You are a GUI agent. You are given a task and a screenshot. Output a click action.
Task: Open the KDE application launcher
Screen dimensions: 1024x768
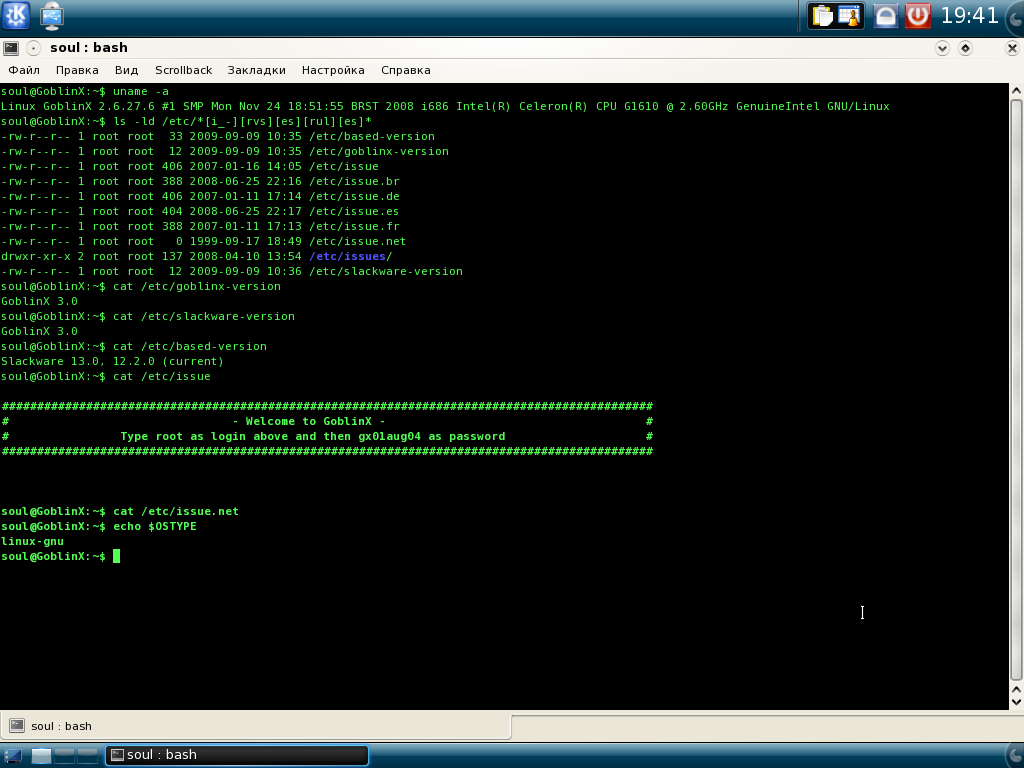point(16,15)
